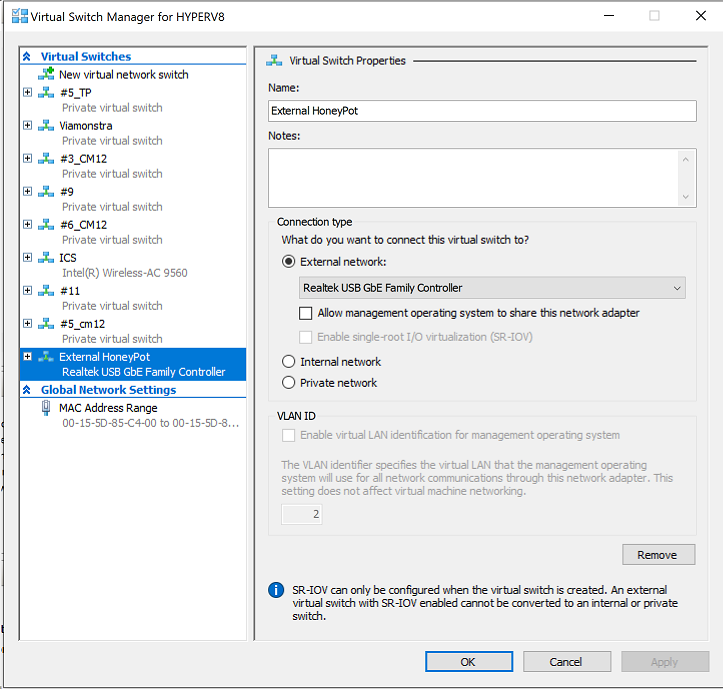Expand the #9 switch tree node
The image size is (723, 689).
(x=28, y=191)
